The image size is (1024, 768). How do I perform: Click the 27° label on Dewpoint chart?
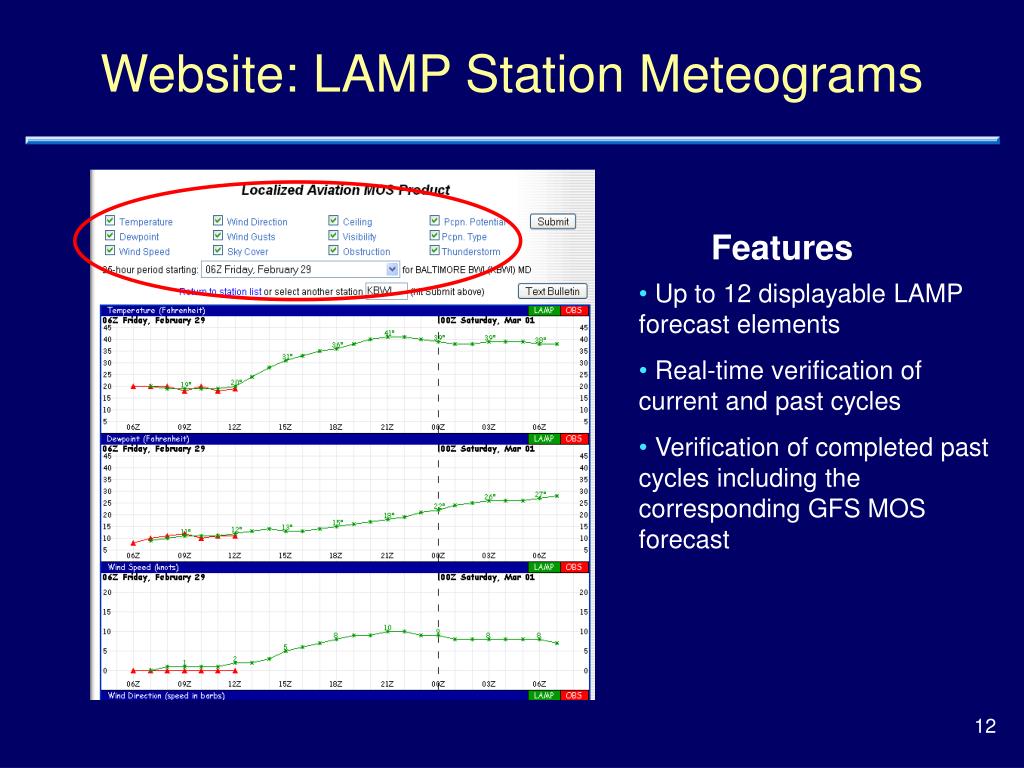(x=540, y=494)
